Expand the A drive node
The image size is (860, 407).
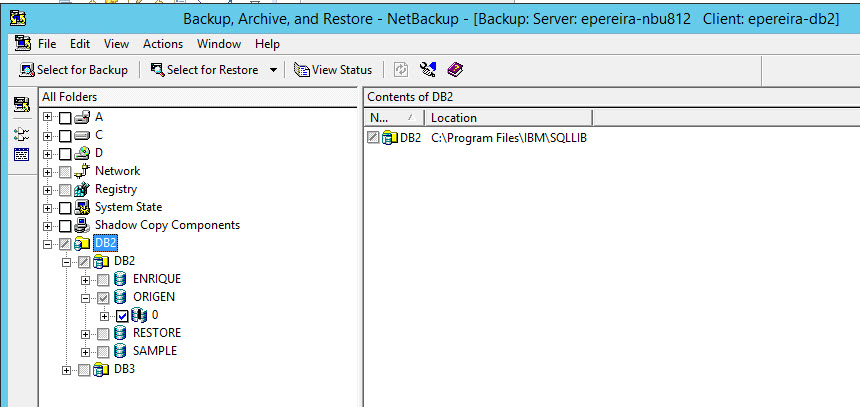point(48,118)
